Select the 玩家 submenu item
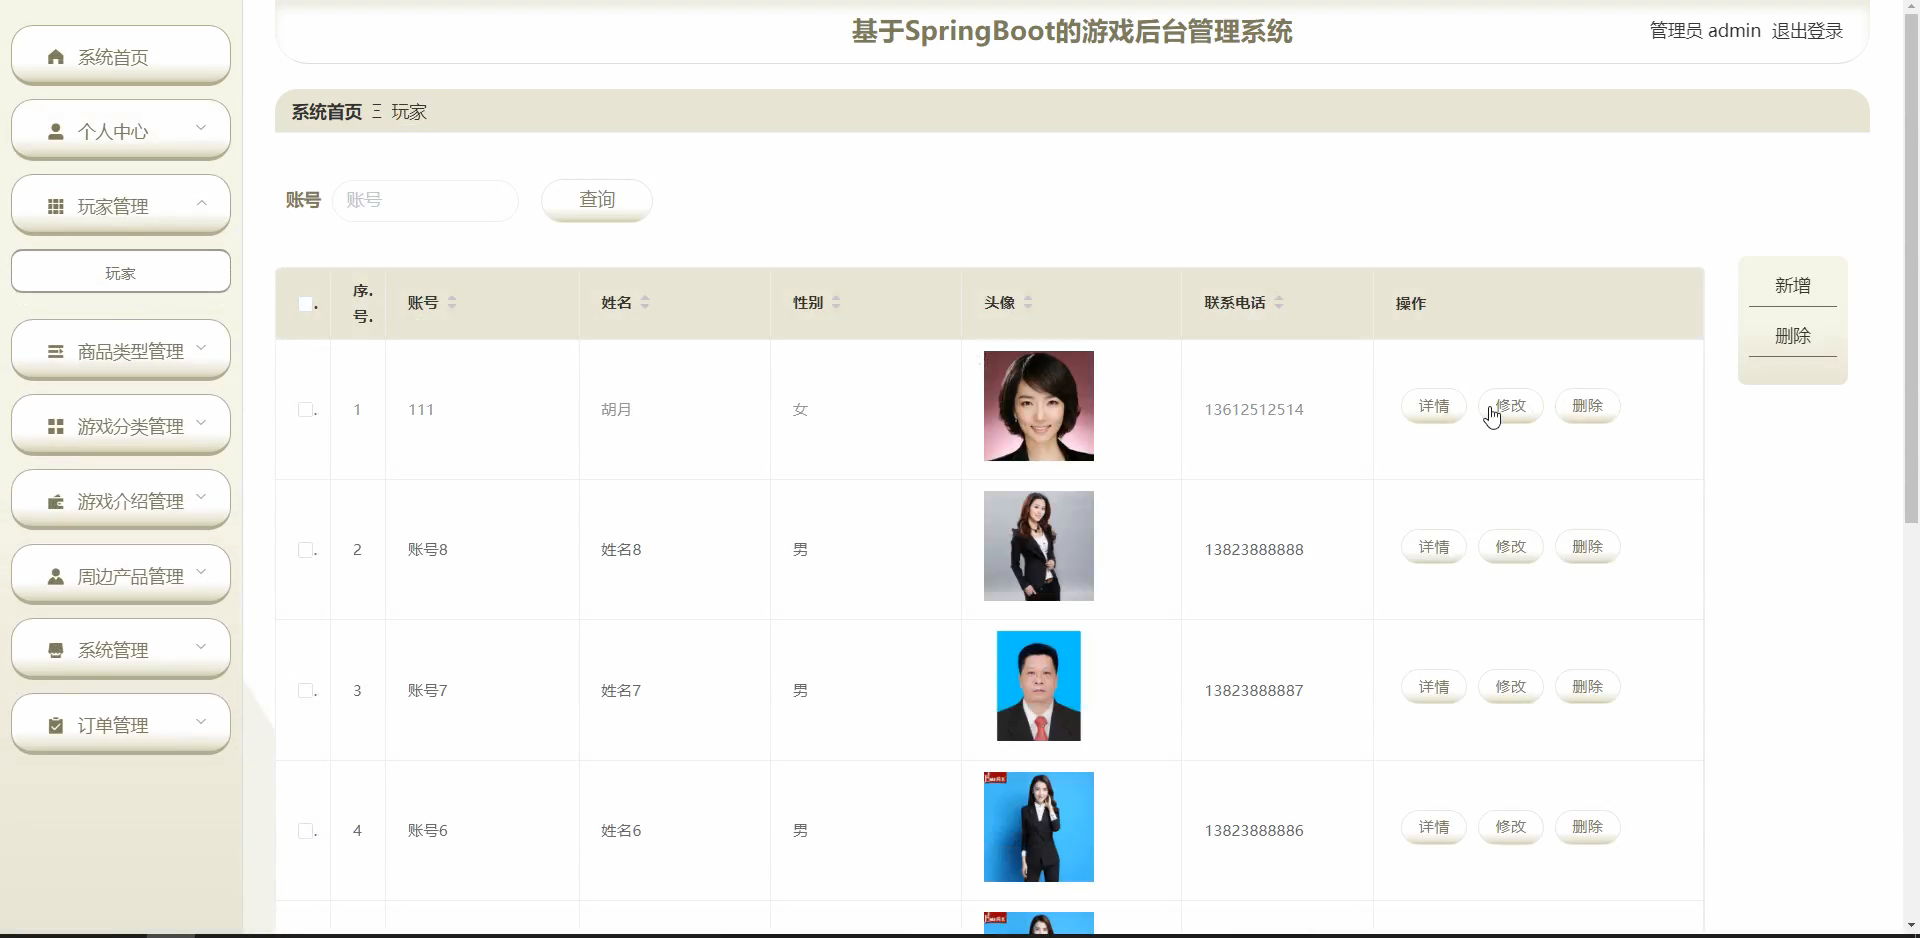Screen dimensions: 1920x938 click(121, 272)
